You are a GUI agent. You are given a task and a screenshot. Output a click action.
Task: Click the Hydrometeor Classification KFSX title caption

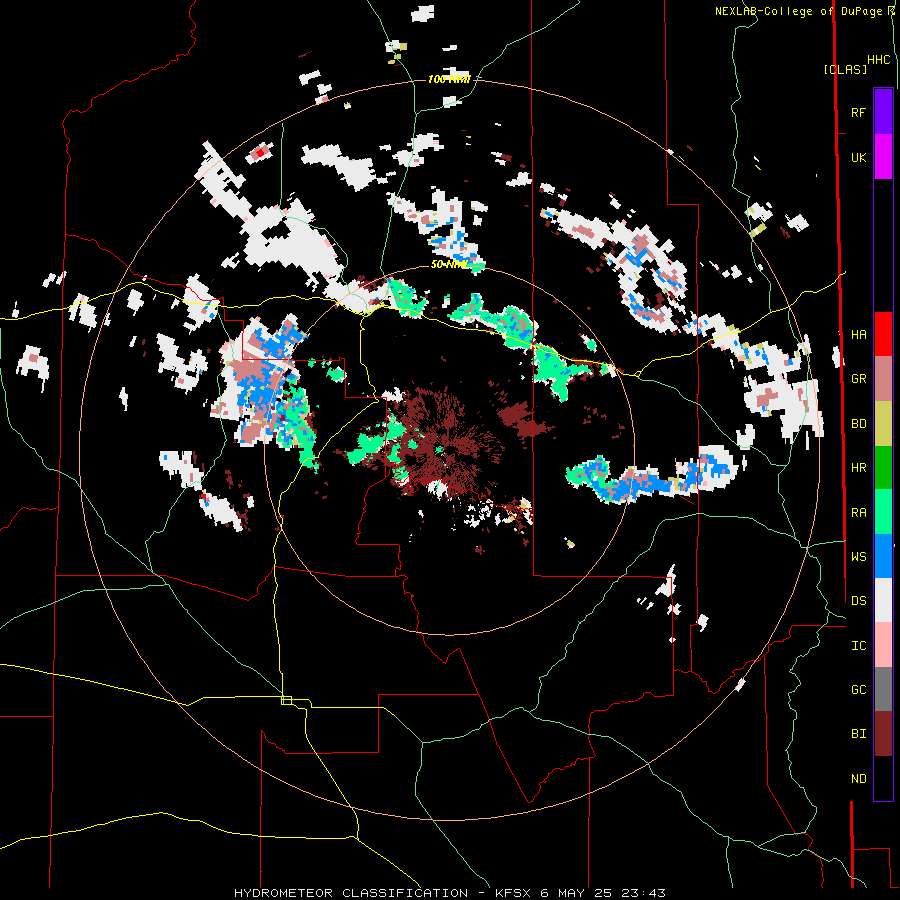point(449,893)
